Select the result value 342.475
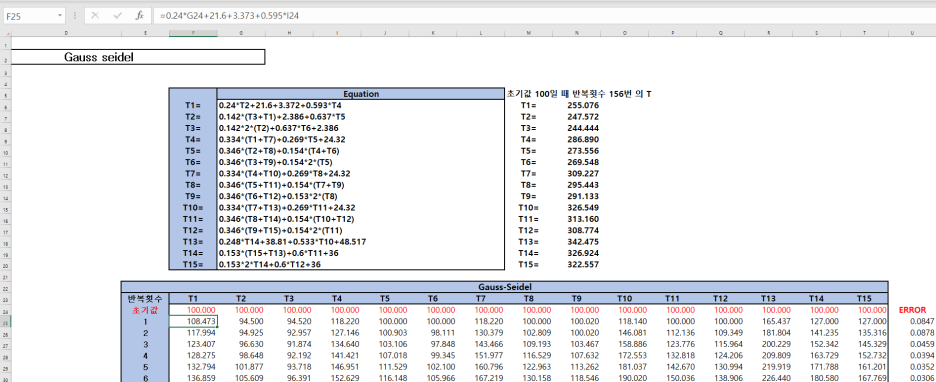The height and width of the screenshot is (382, 936). (583, 242)
